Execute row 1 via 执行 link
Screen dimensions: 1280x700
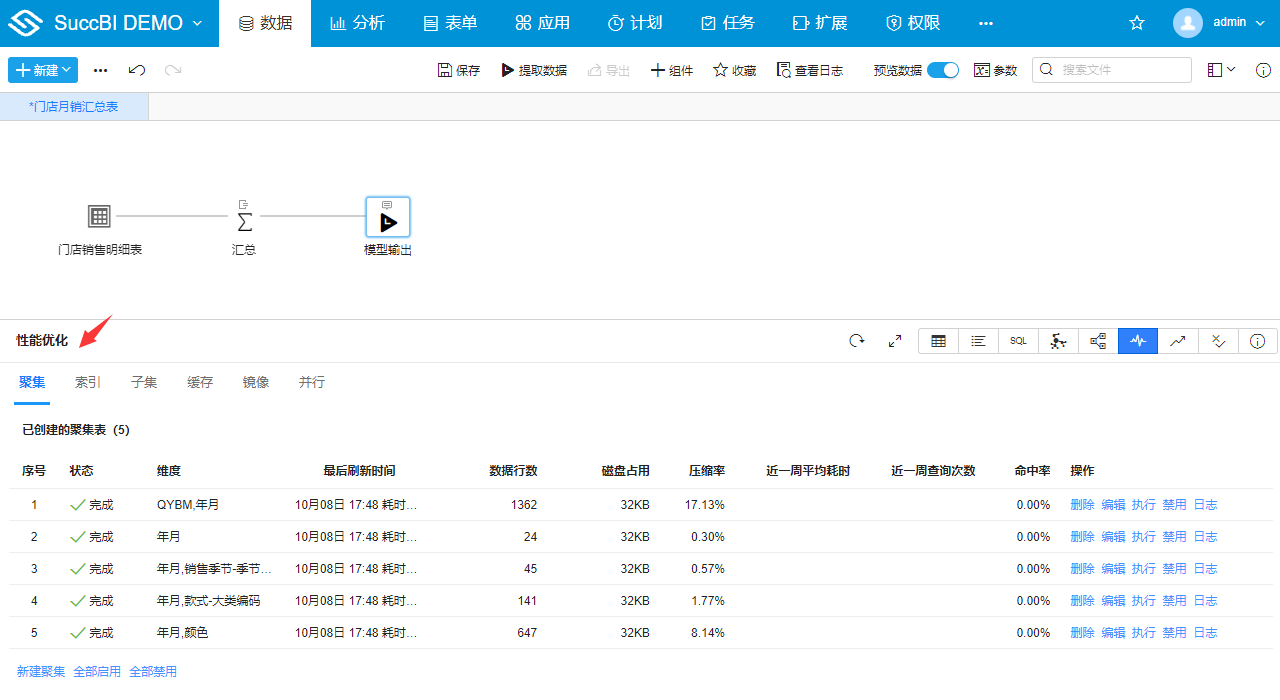coord(1143,504)
